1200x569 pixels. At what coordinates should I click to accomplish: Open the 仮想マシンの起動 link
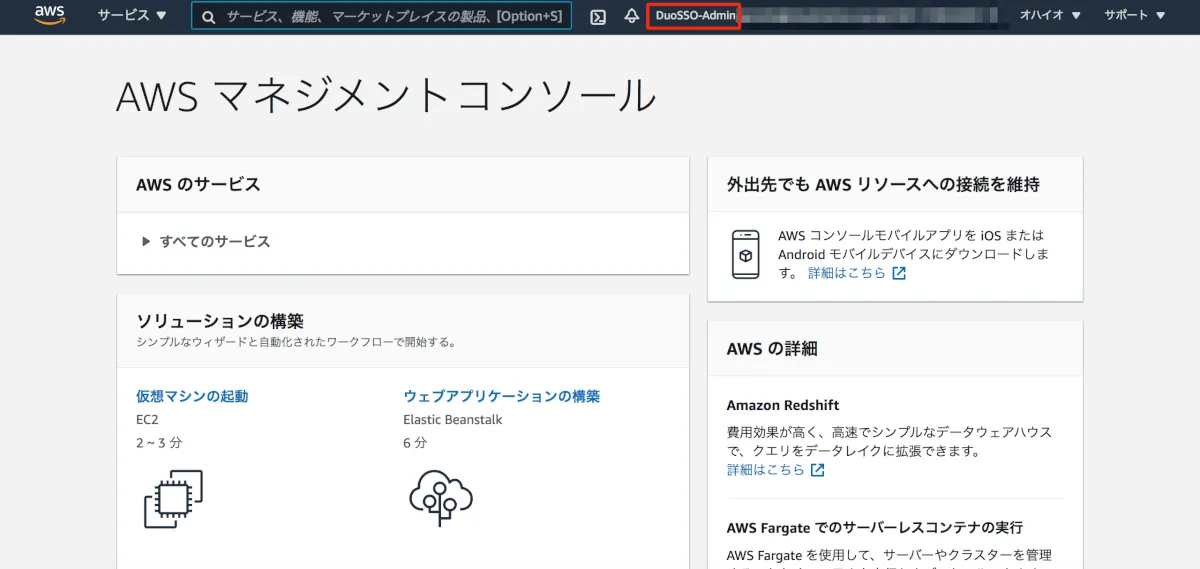(192, 396)
